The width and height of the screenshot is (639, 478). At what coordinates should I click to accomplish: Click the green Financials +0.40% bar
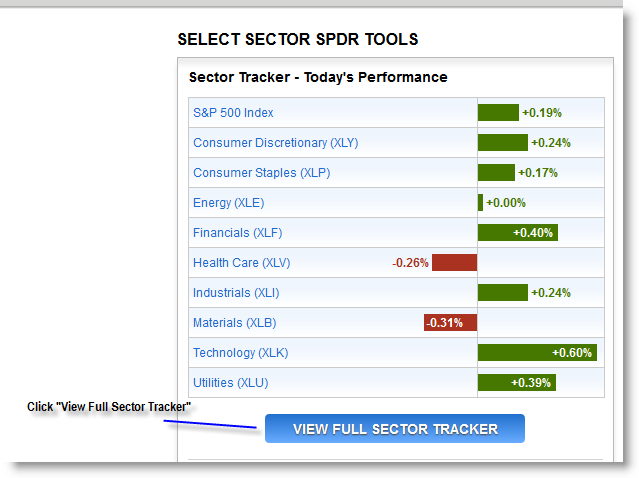pos(518,233)
